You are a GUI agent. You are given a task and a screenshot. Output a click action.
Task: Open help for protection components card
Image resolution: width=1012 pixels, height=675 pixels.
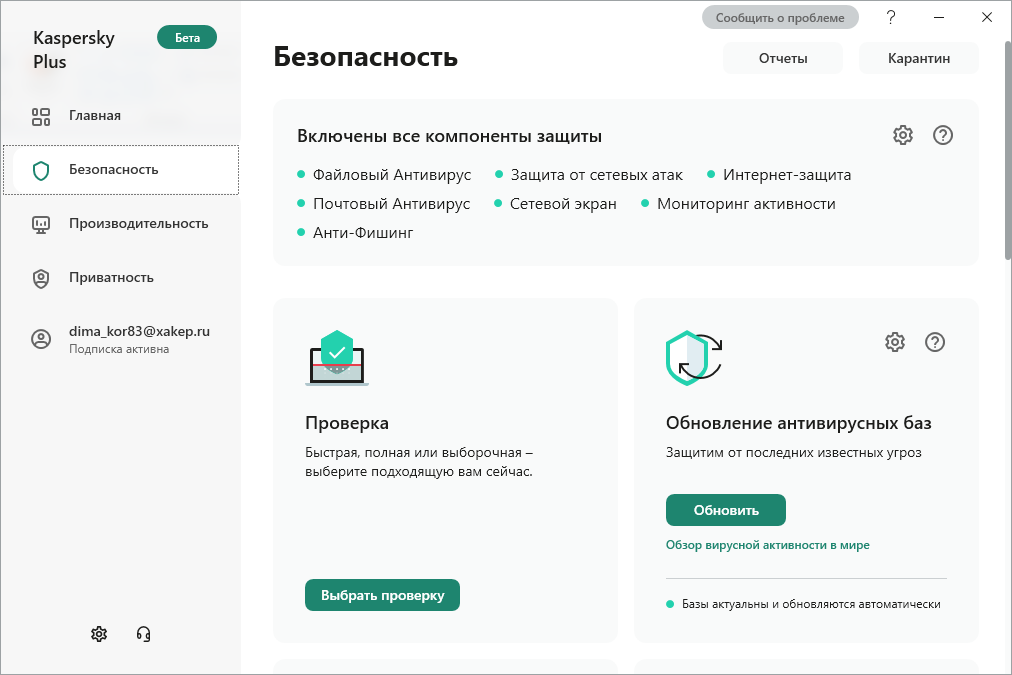click(943, 135)
